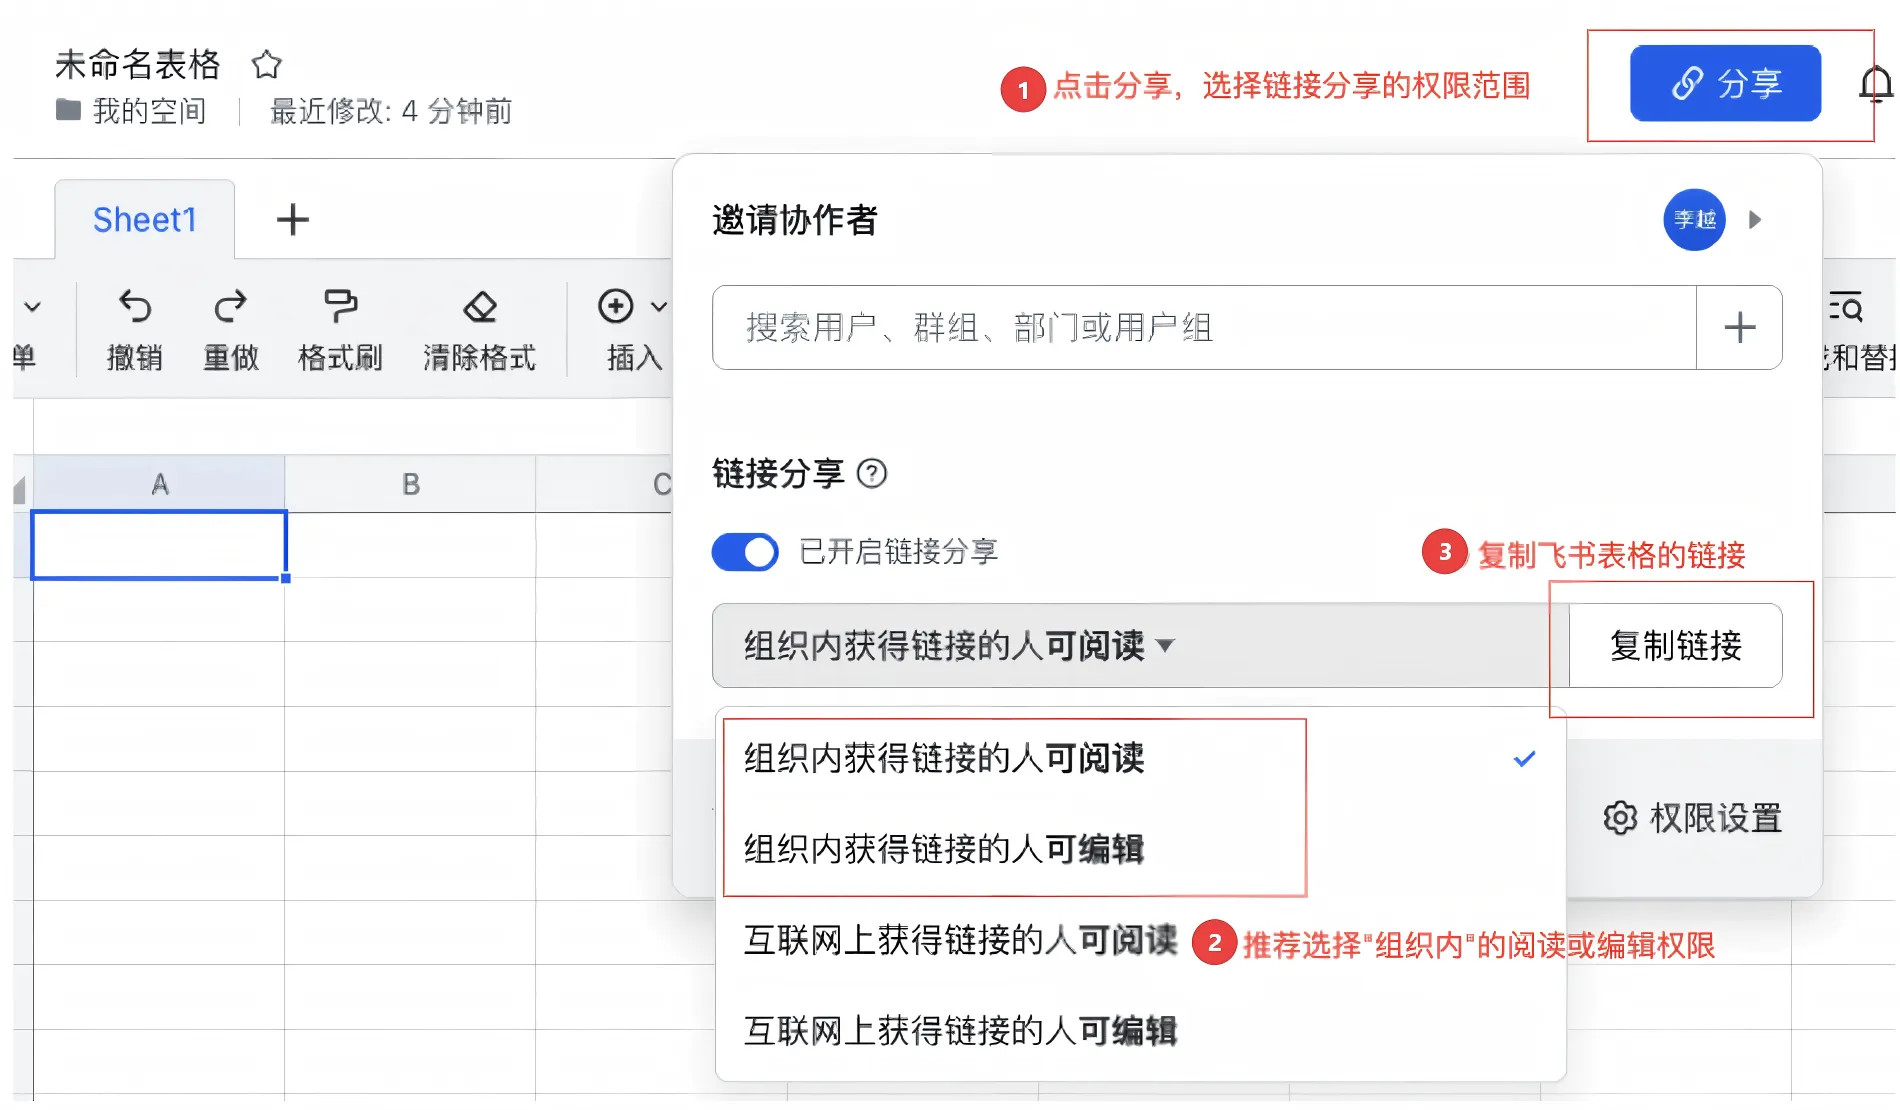Click the clear formatting eraser icon
1900x1110 pixels.
[480, 307]
